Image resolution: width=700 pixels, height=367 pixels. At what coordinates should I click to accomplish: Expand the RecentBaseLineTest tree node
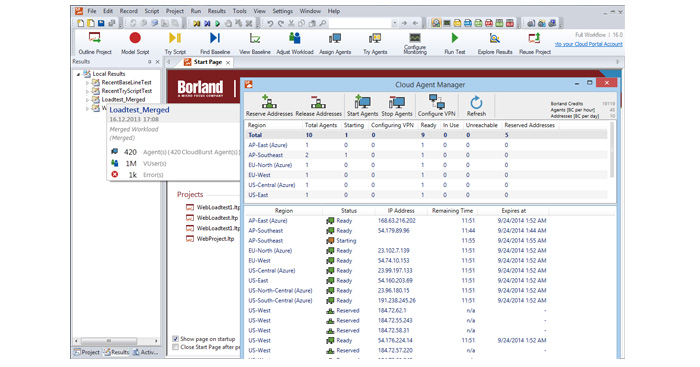pos(87,83)
